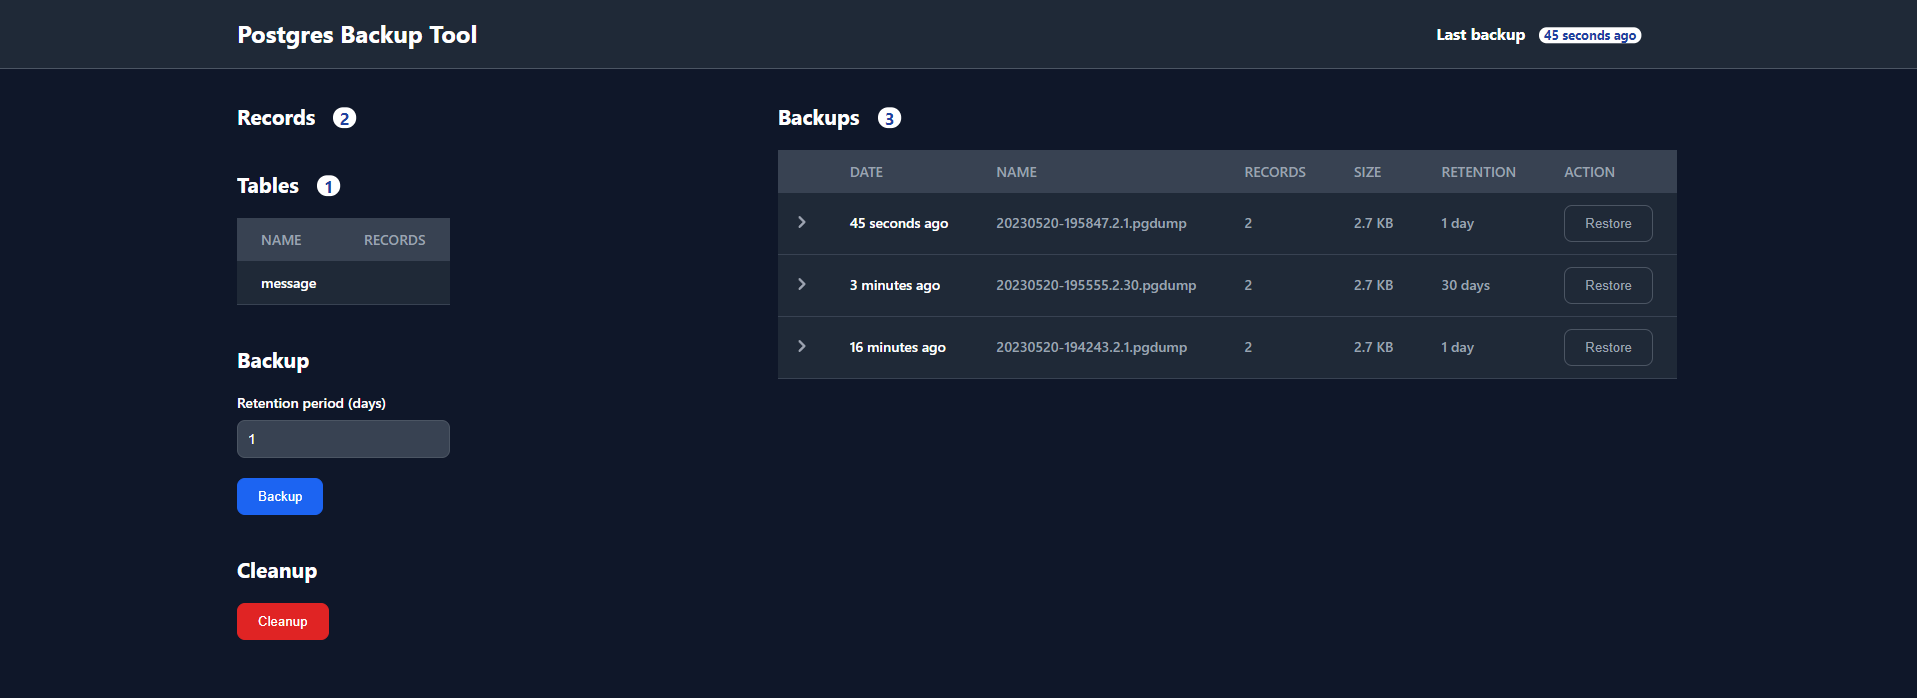Viewport: 1917px width, 698px height.
Task: Click file name 20230520-194243.2.1.pgdump
Action: coord(1091,347)
